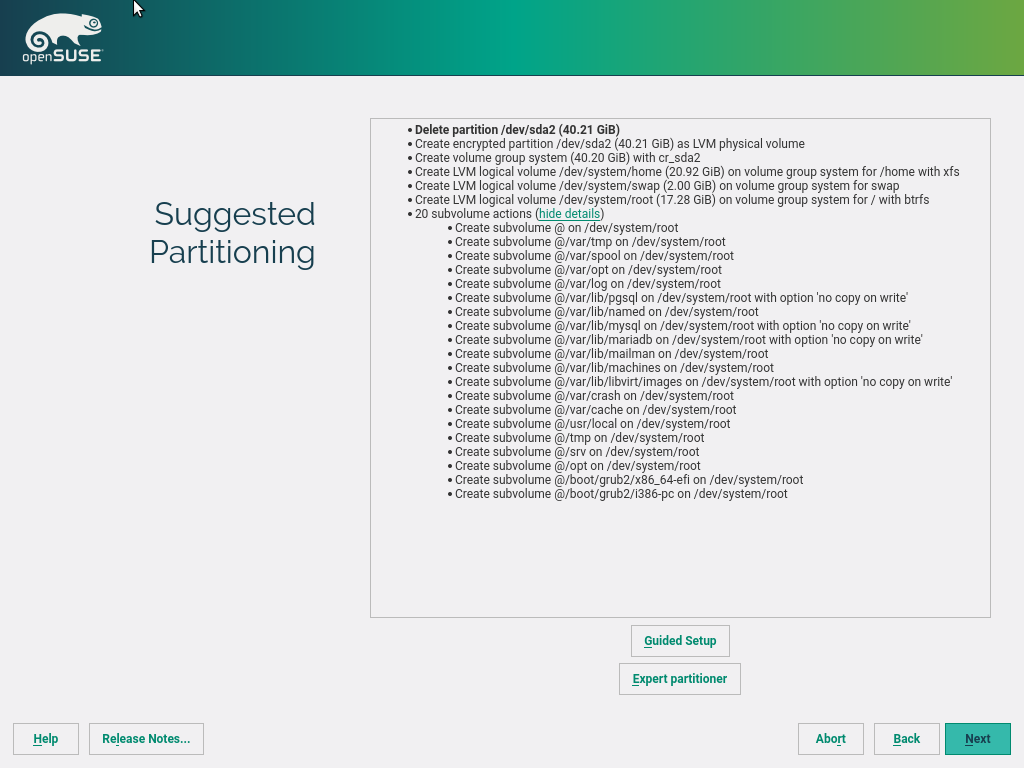Click the Suggested Partitioning heading
Screen dimensions: 1024x768
[x=233, y=233]
